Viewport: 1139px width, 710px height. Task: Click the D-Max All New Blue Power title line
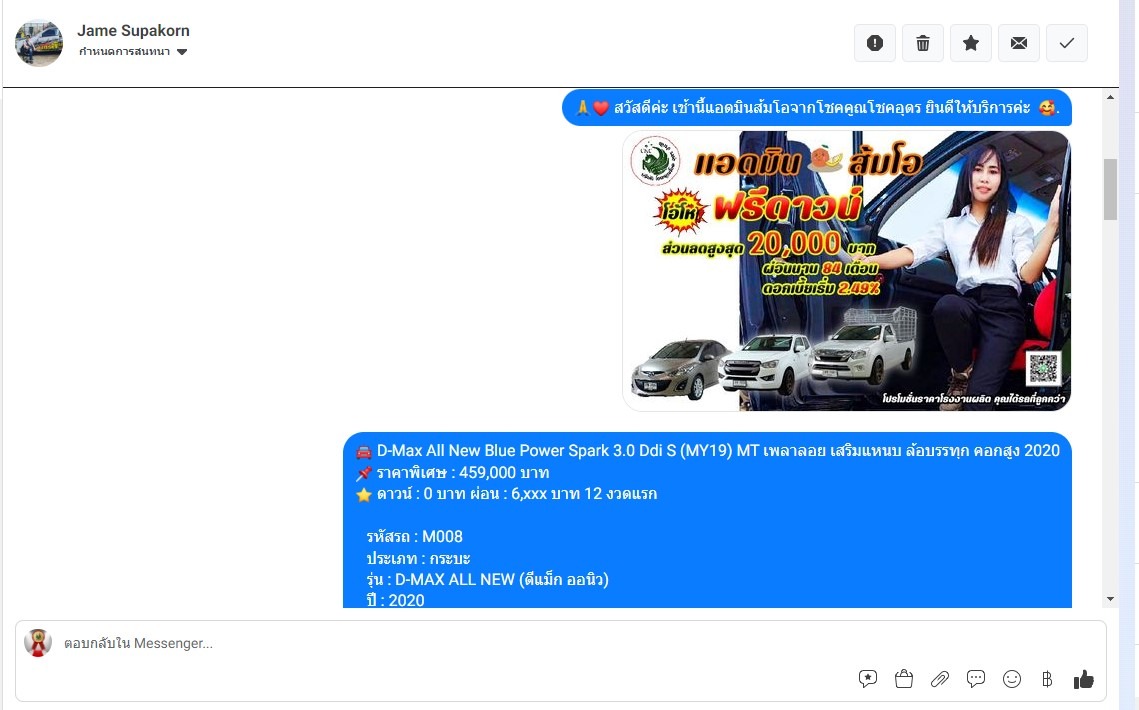pos(708,451)
